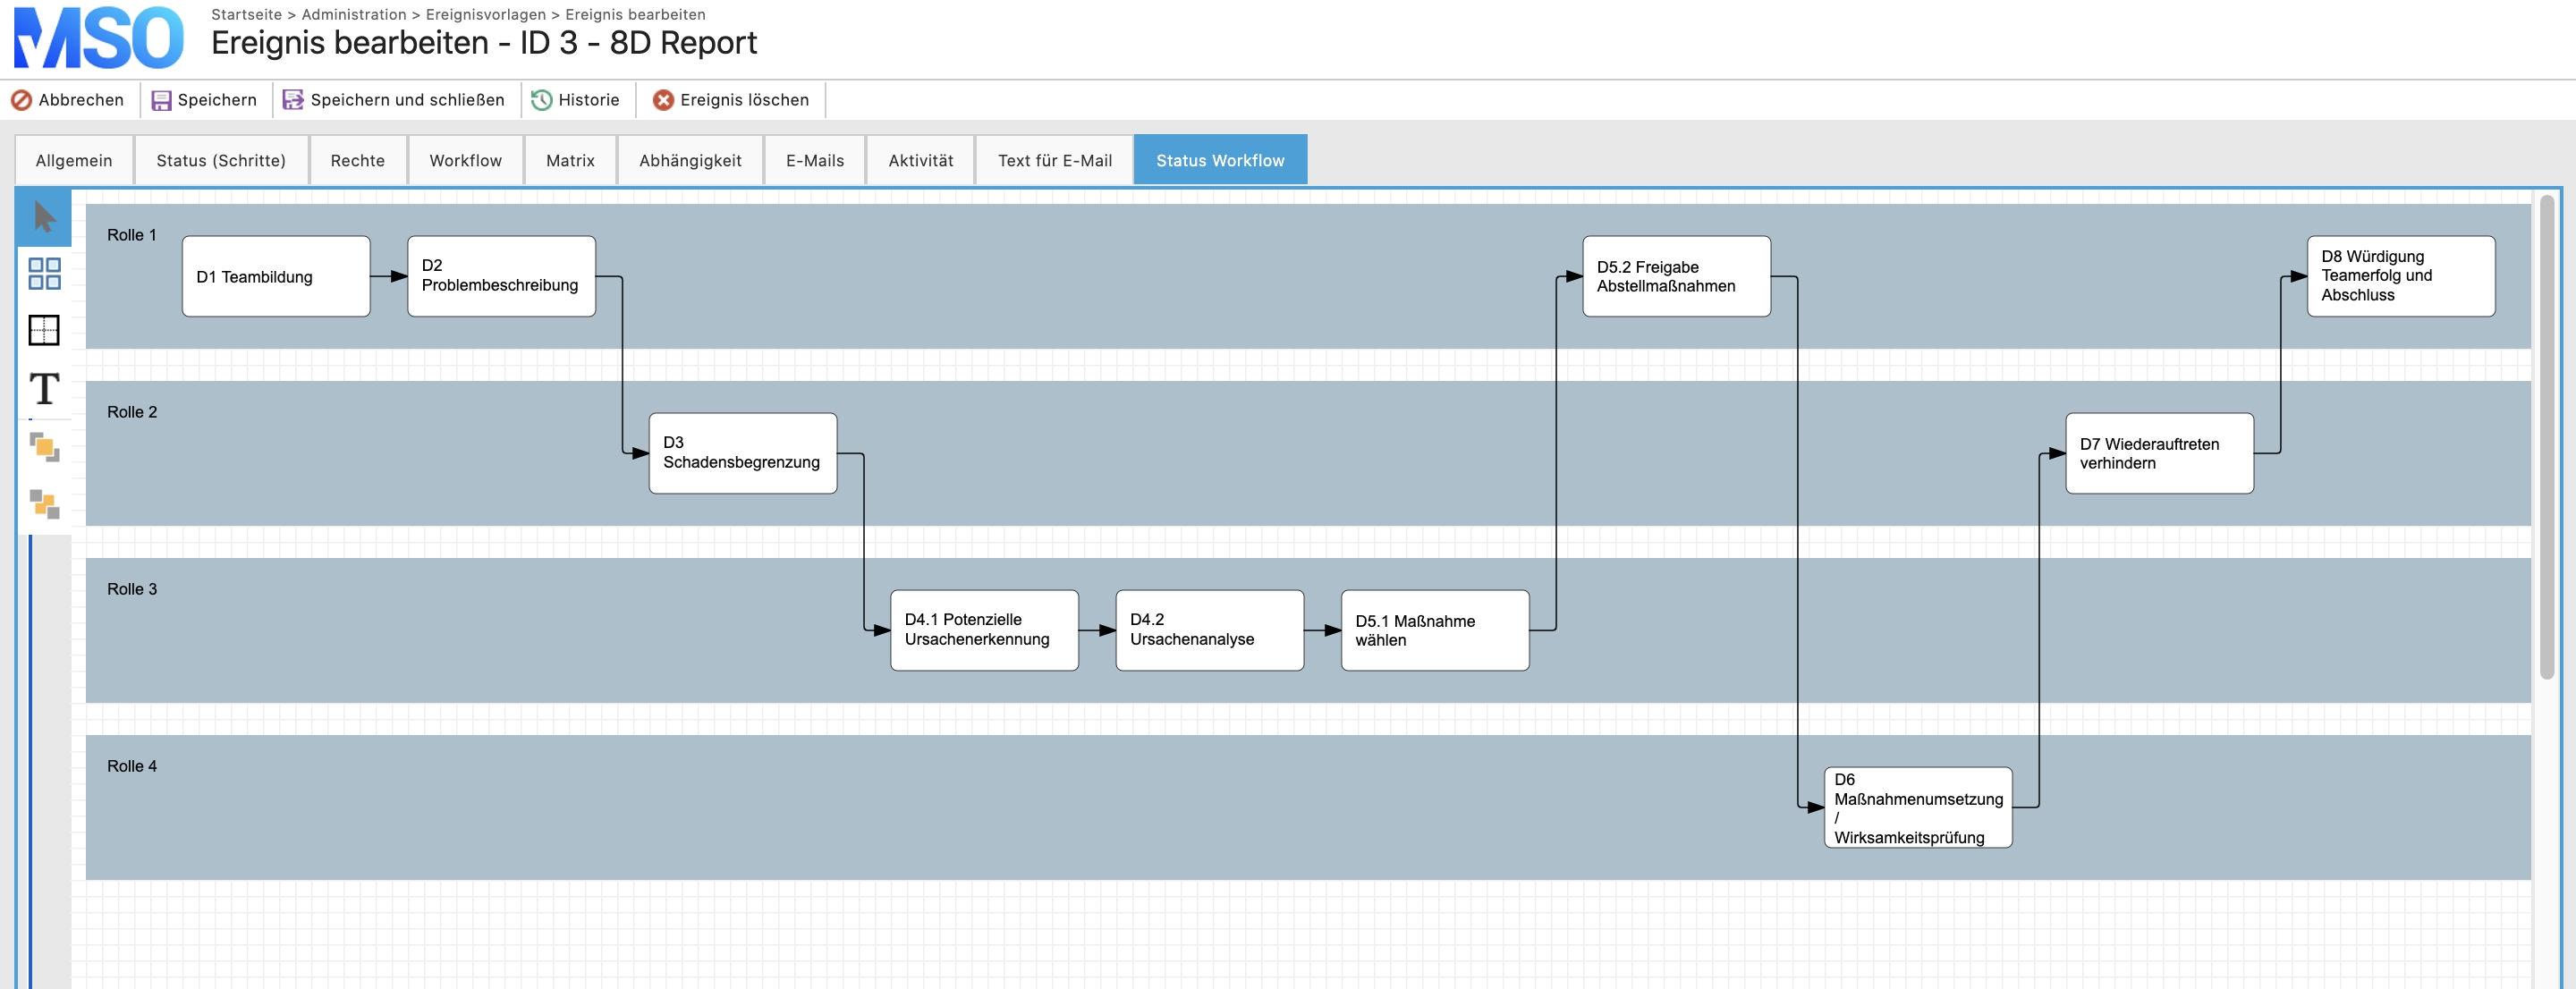
Task: Open the Status (Schritte) tab
Action: [221, 161]
